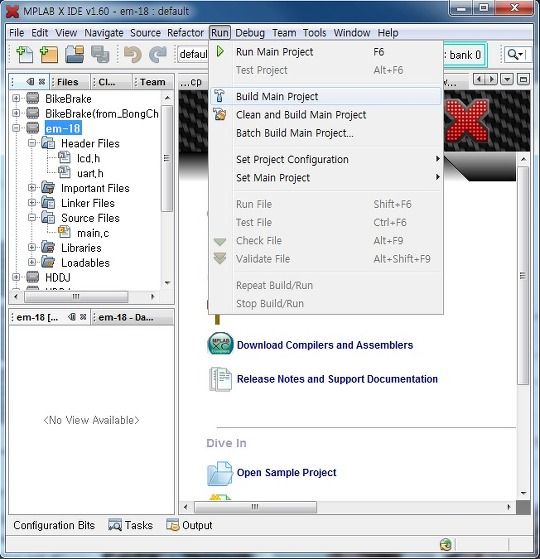This screenshot has width=540, height=559.
Task: Click the green Run arrow icon in menu
Action: pos(220,51)
